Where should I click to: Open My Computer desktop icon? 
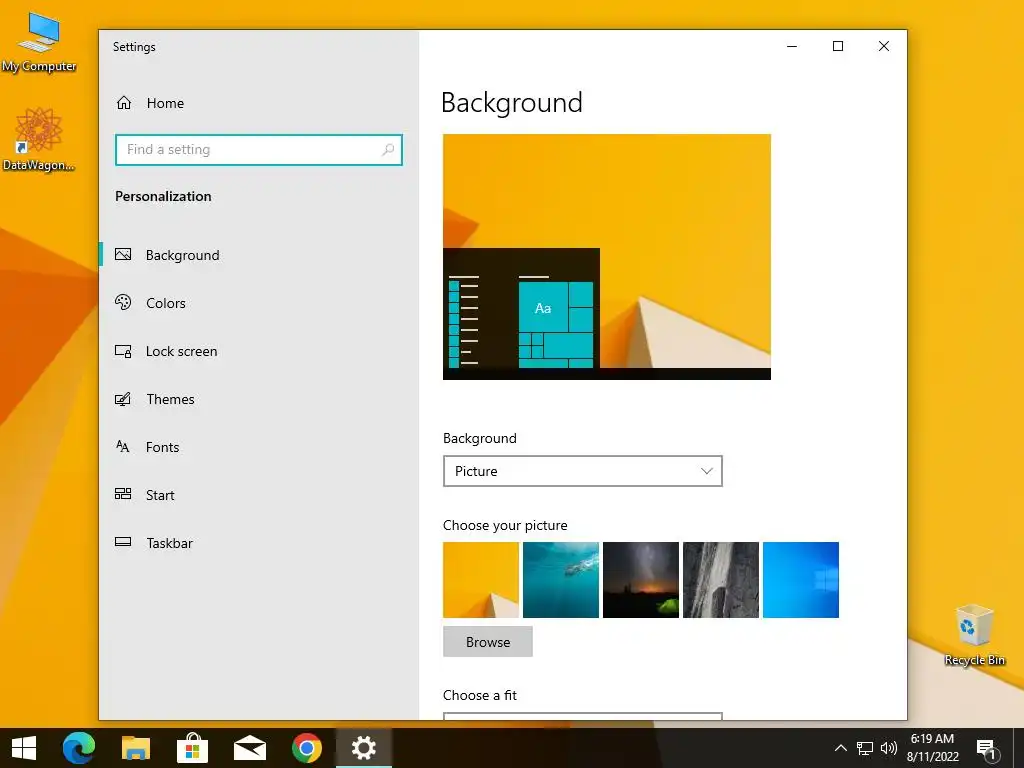[39, 40]
